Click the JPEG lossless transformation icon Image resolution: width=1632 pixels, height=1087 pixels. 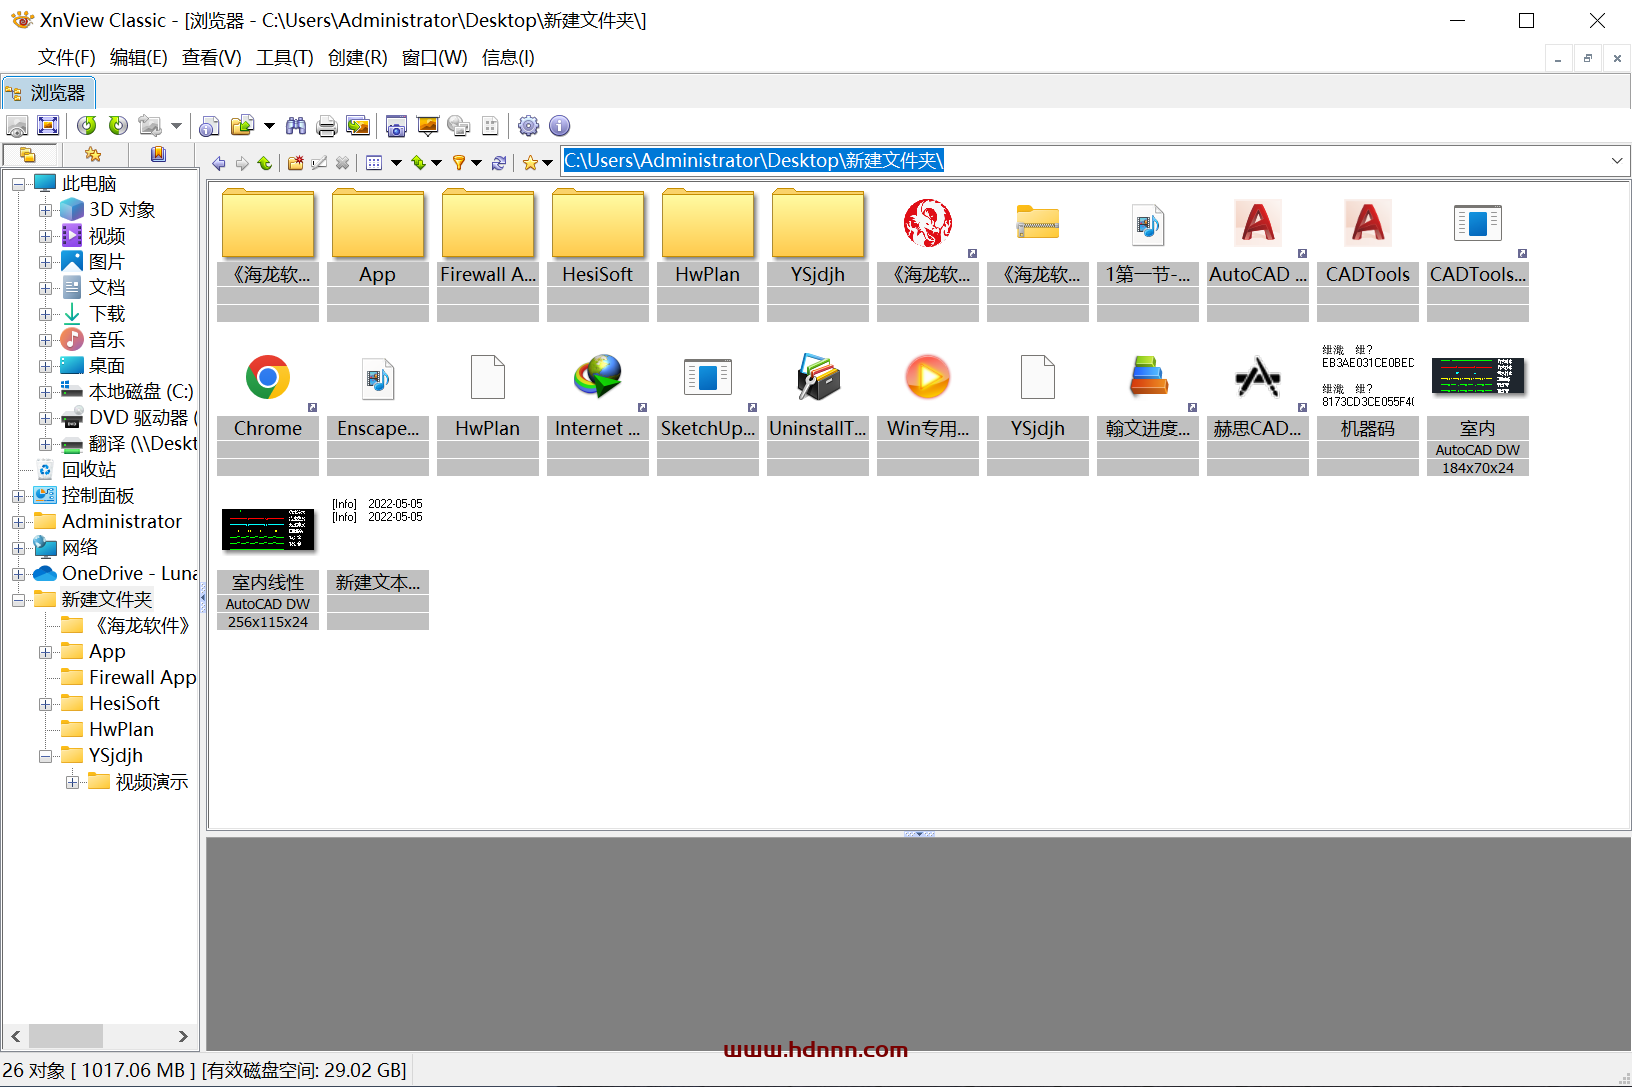150,126
